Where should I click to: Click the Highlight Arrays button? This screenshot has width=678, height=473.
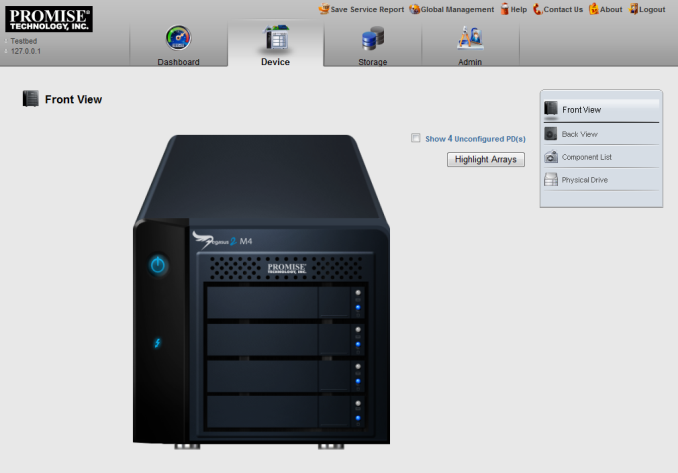click(x=486, y=160)
